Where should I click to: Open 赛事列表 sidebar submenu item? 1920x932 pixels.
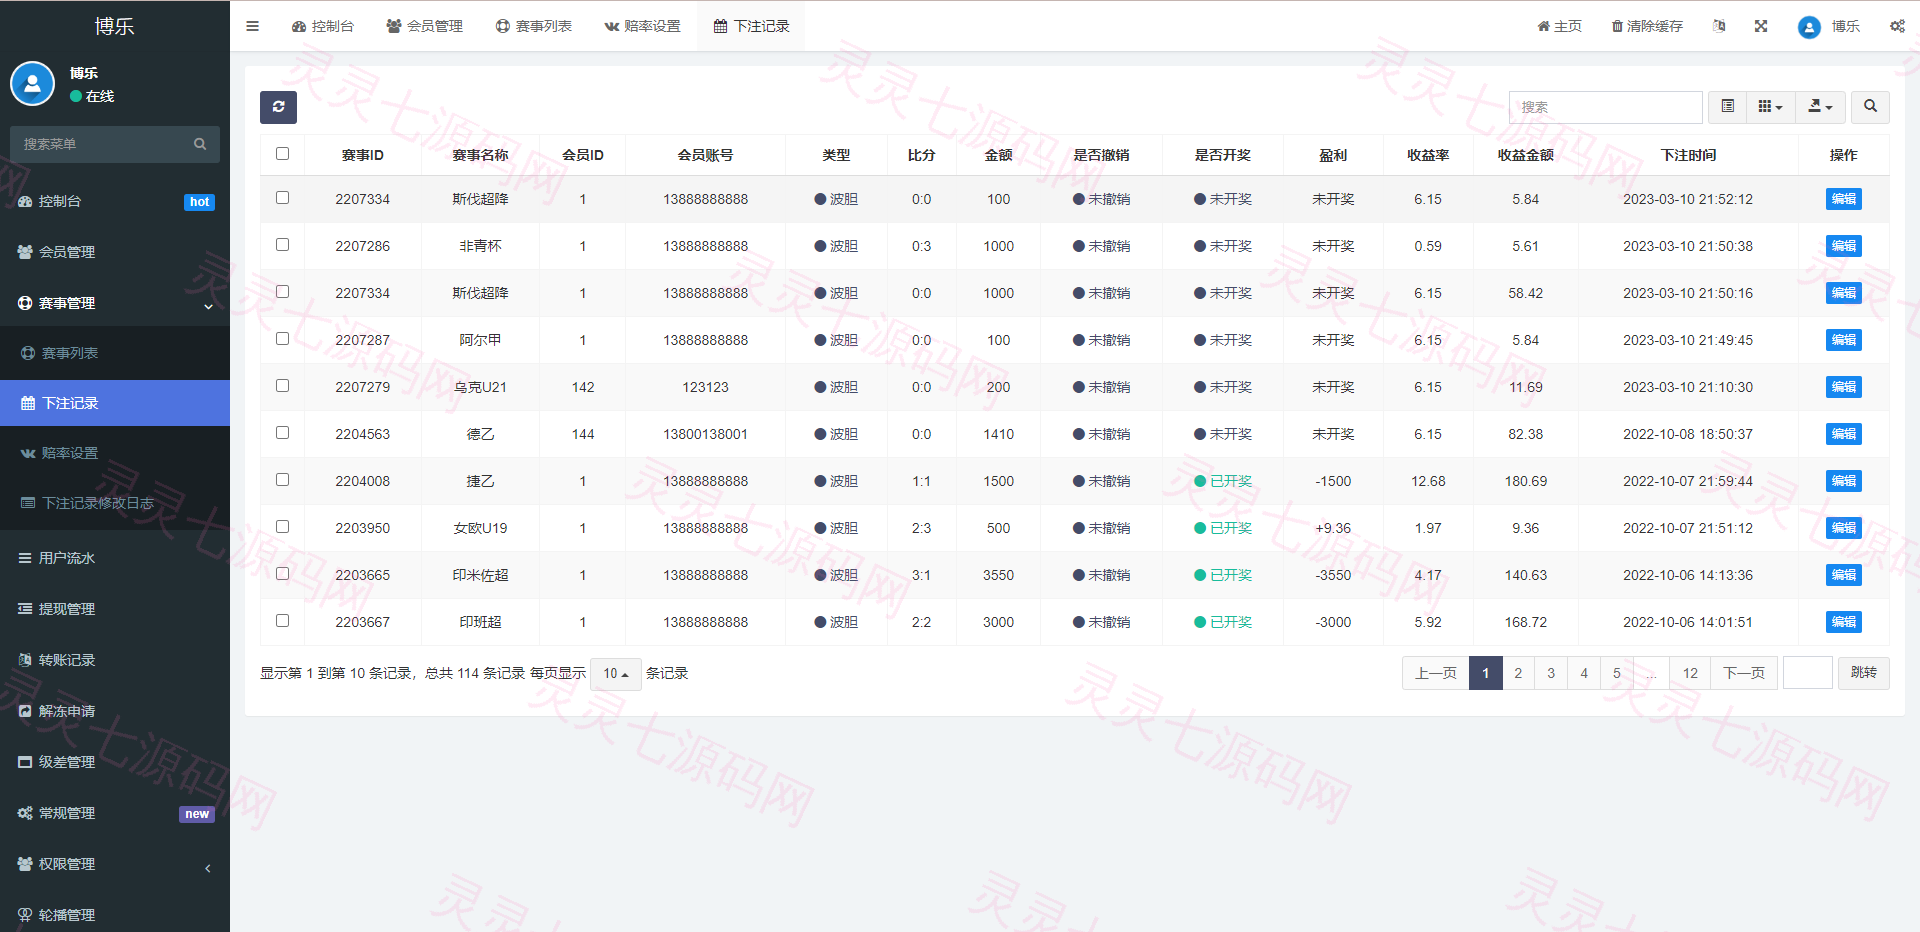click(x=115, y=353)
